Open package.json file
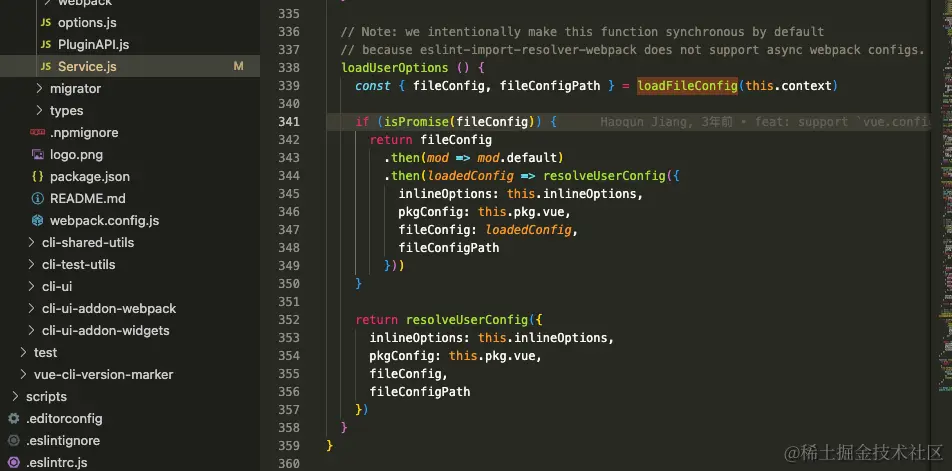The image size is (952, 471). tap(90, 177)
